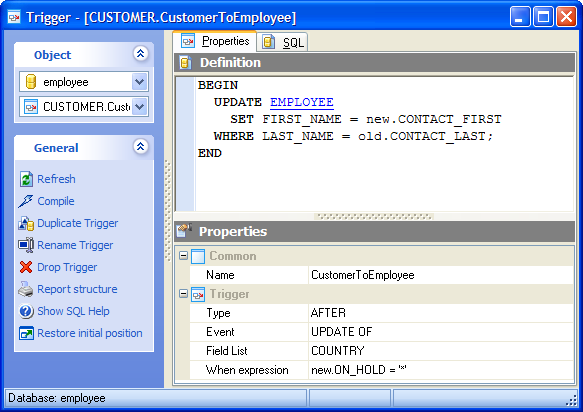Click the Duplicate Trigger link
Screen dimensions: 583x412
click(x=78, y=223)
